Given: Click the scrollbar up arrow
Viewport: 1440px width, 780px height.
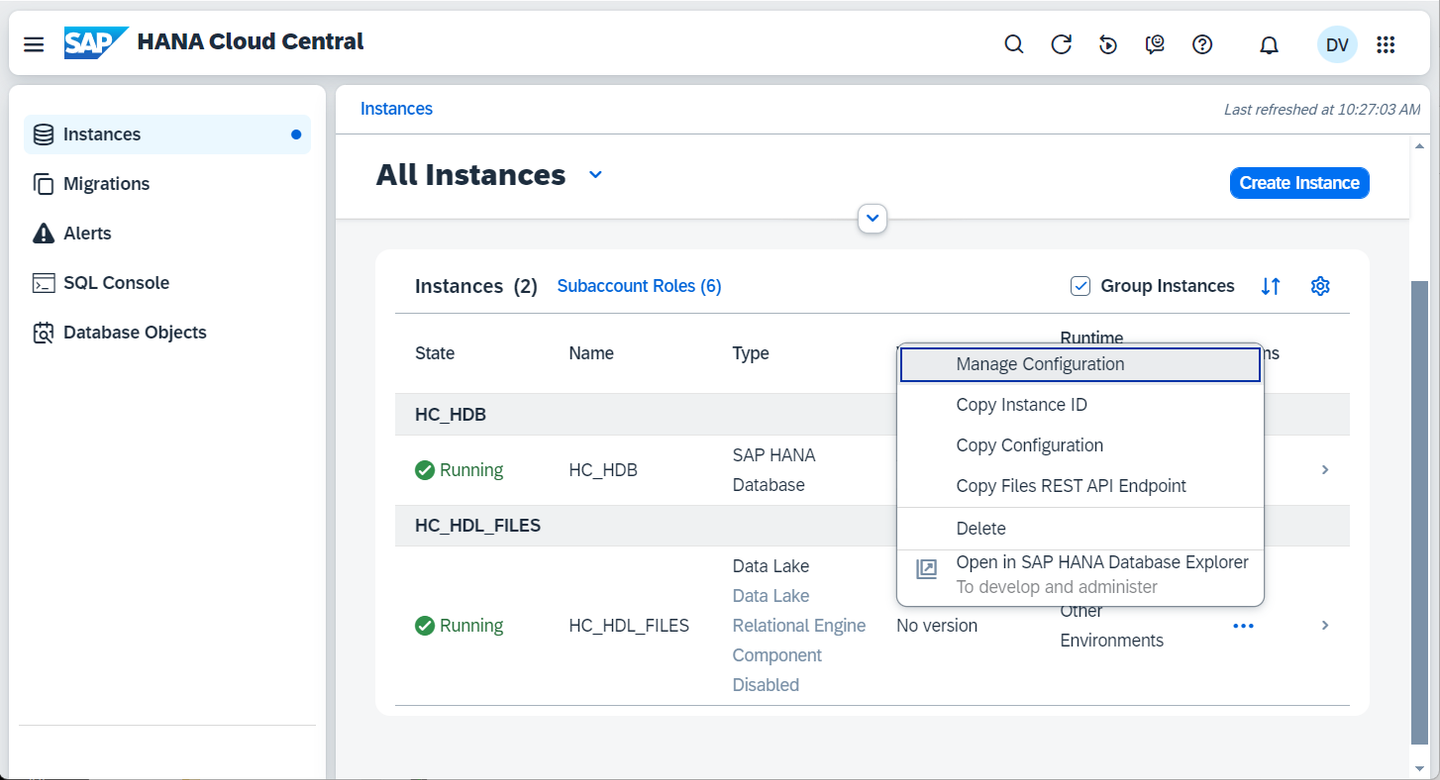Looking at the screenshot, I should pos(1419,146).
